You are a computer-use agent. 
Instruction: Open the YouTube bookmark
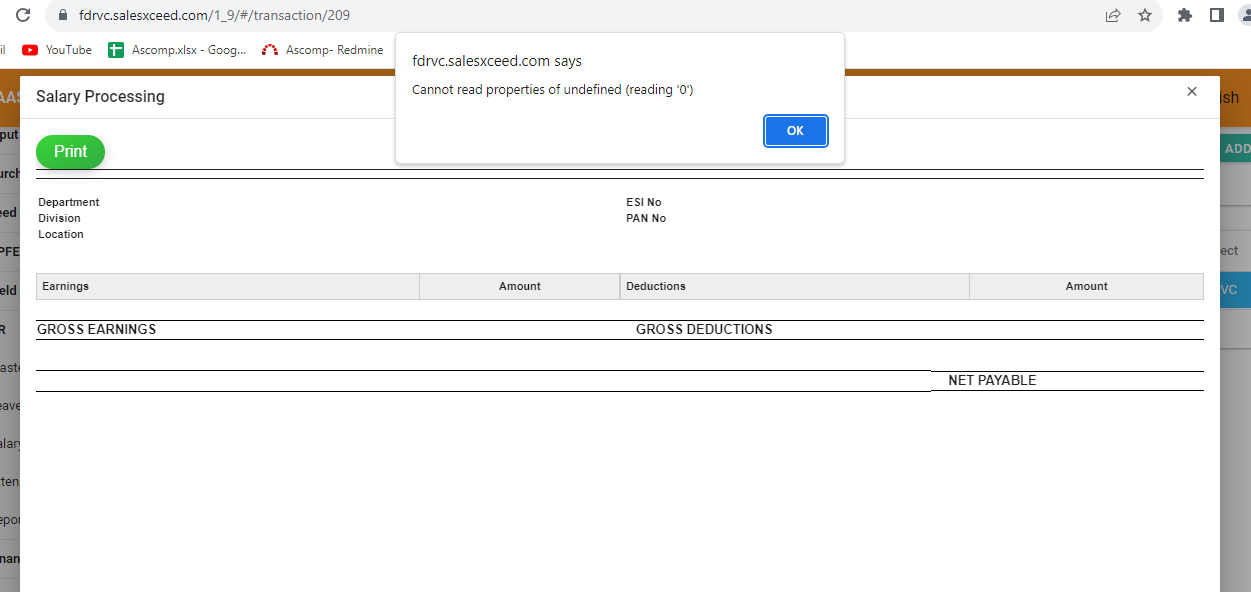57,50
